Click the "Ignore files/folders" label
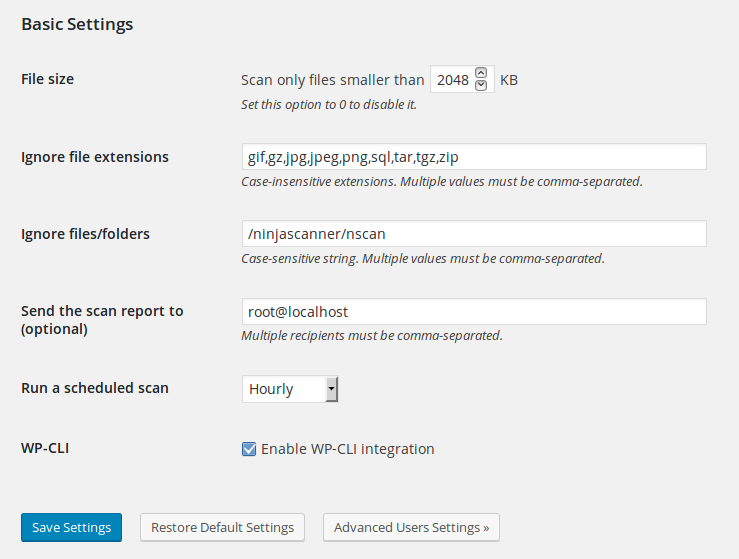 pos(85,234)
